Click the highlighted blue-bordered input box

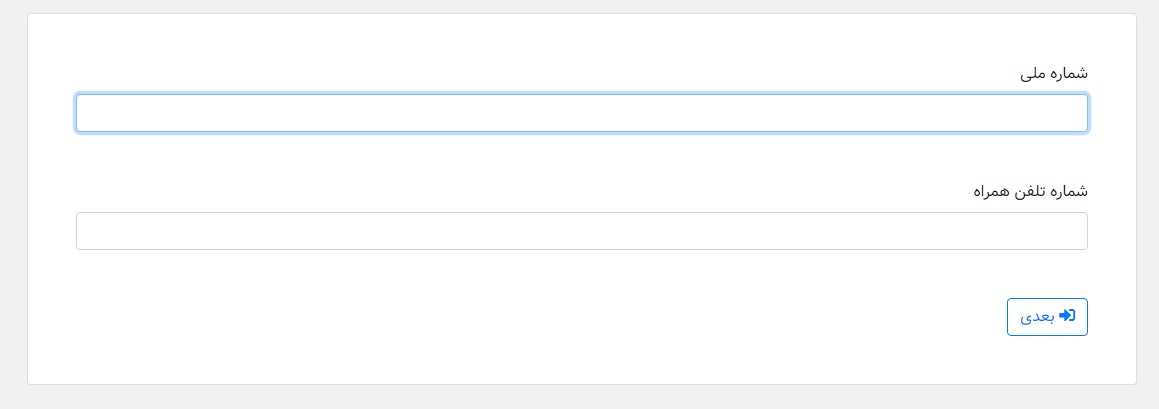coord(582,113)
